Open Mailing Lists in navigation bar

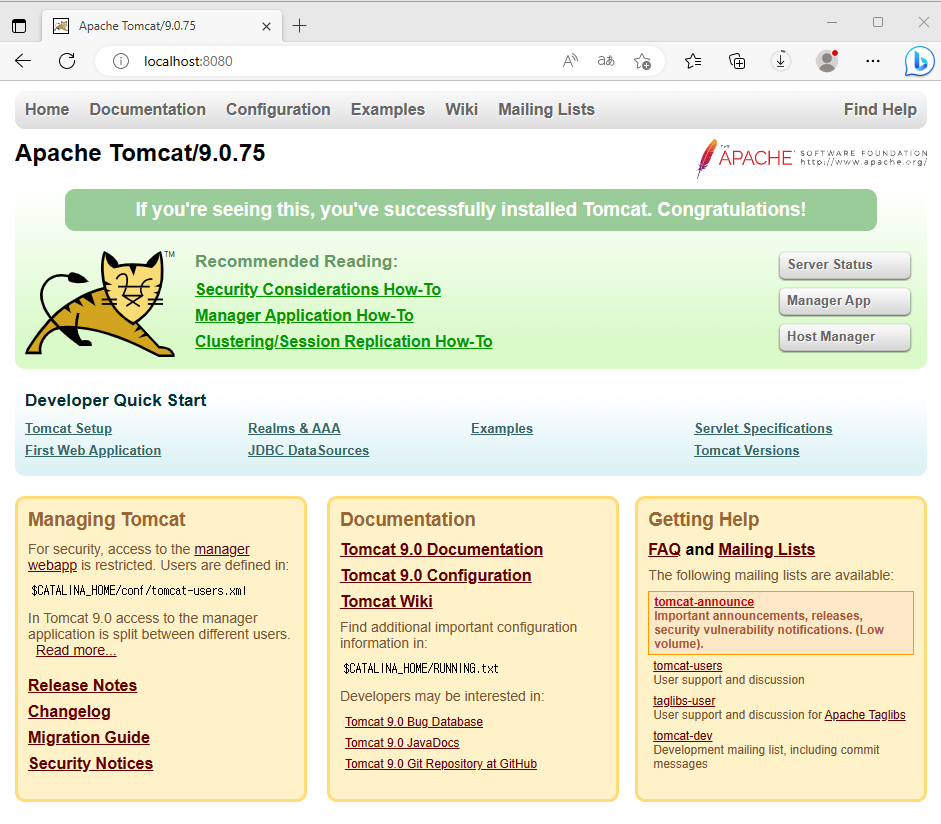point(546,109)
